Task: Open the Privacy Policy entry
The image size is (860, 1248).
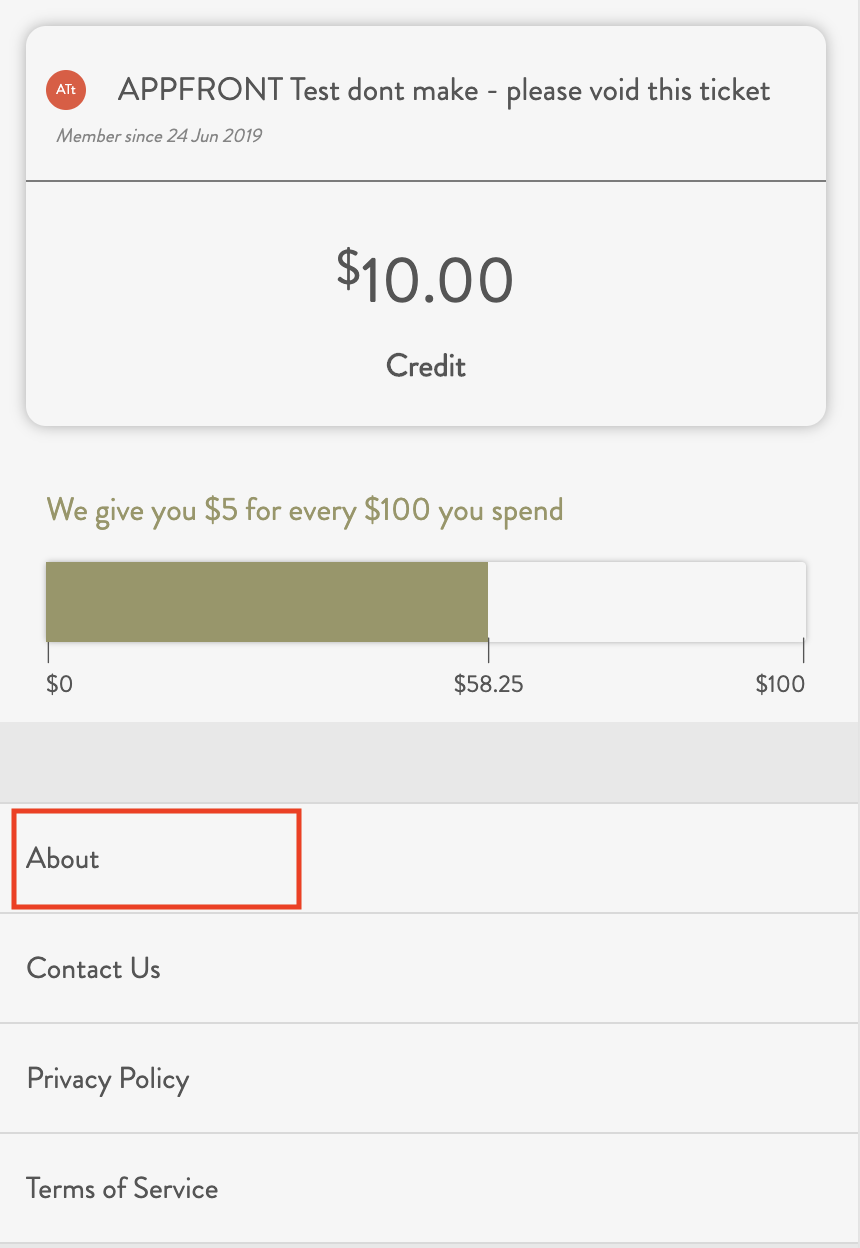Action: (x=430, y=1078)
